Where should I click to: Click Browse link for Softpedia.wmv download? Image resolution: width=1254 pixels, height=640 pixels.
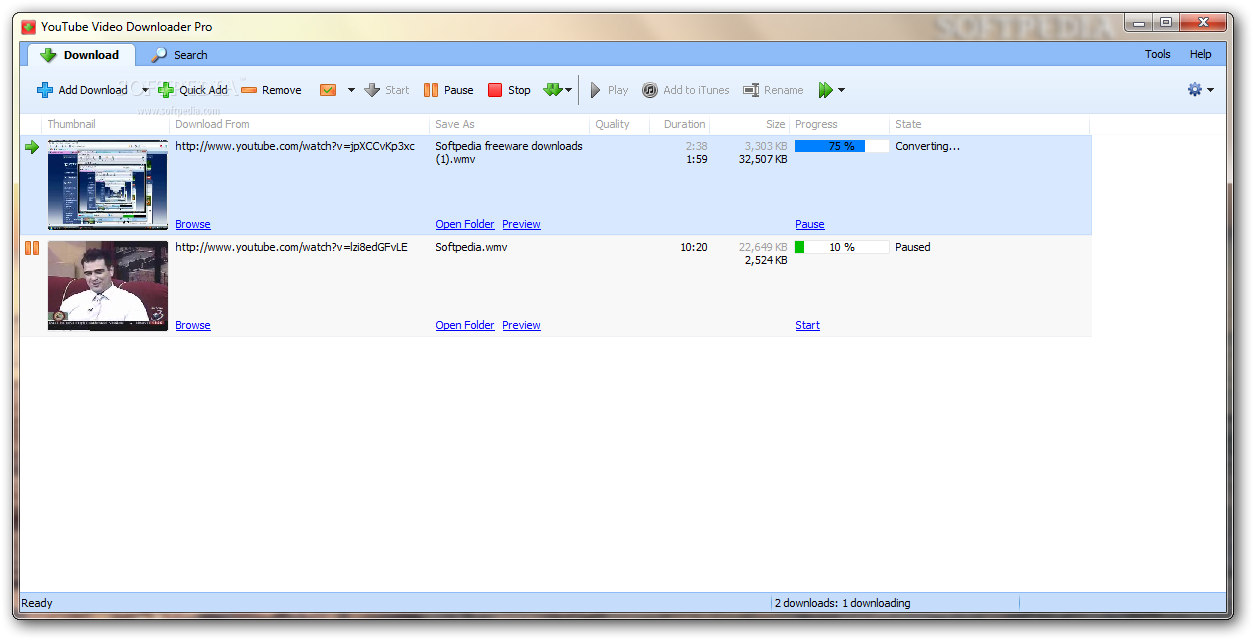193,325
